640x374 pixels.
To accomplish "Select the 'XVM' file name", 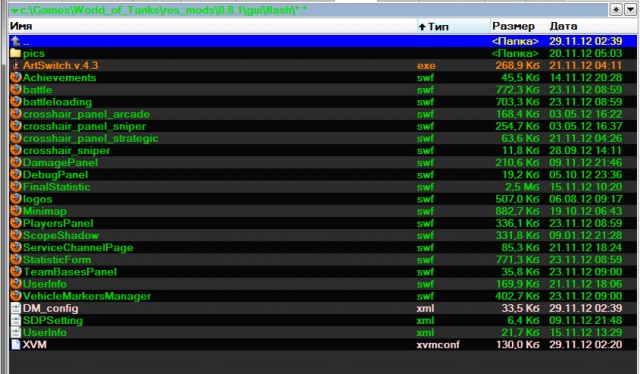I will 35,345.
